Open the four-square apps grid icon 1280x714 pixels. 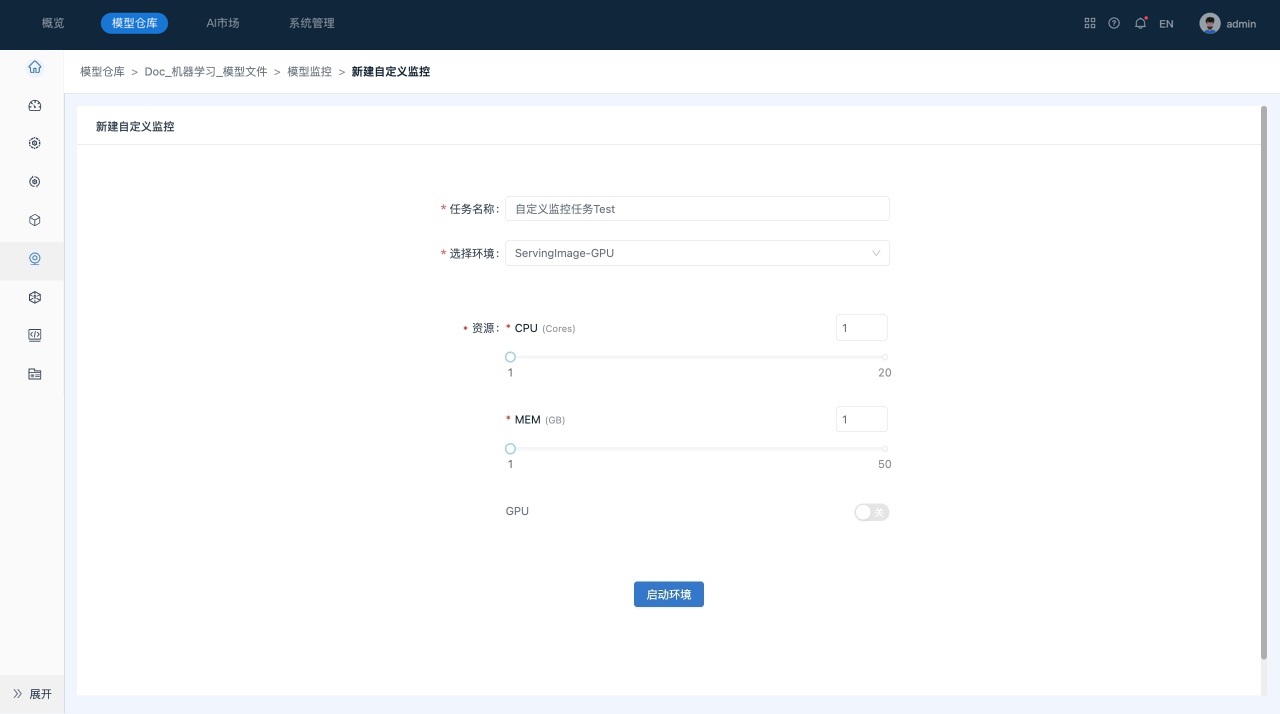click(1090, 23)
